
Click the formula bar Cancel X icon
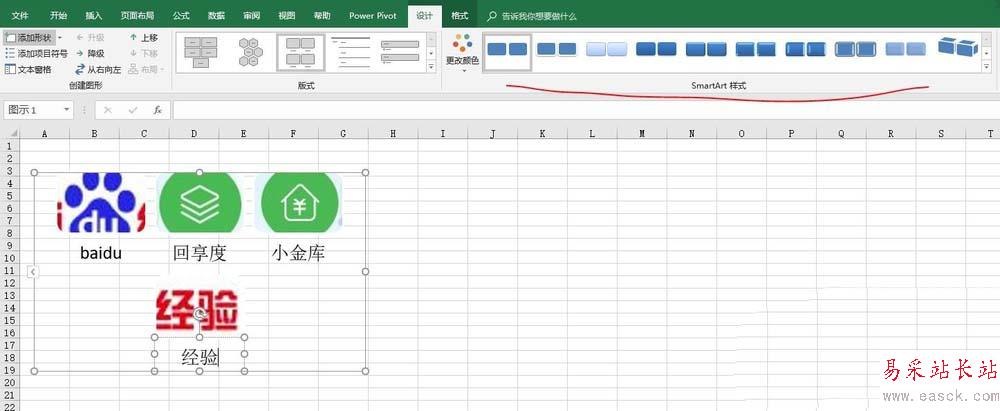(x=107, y=110)
